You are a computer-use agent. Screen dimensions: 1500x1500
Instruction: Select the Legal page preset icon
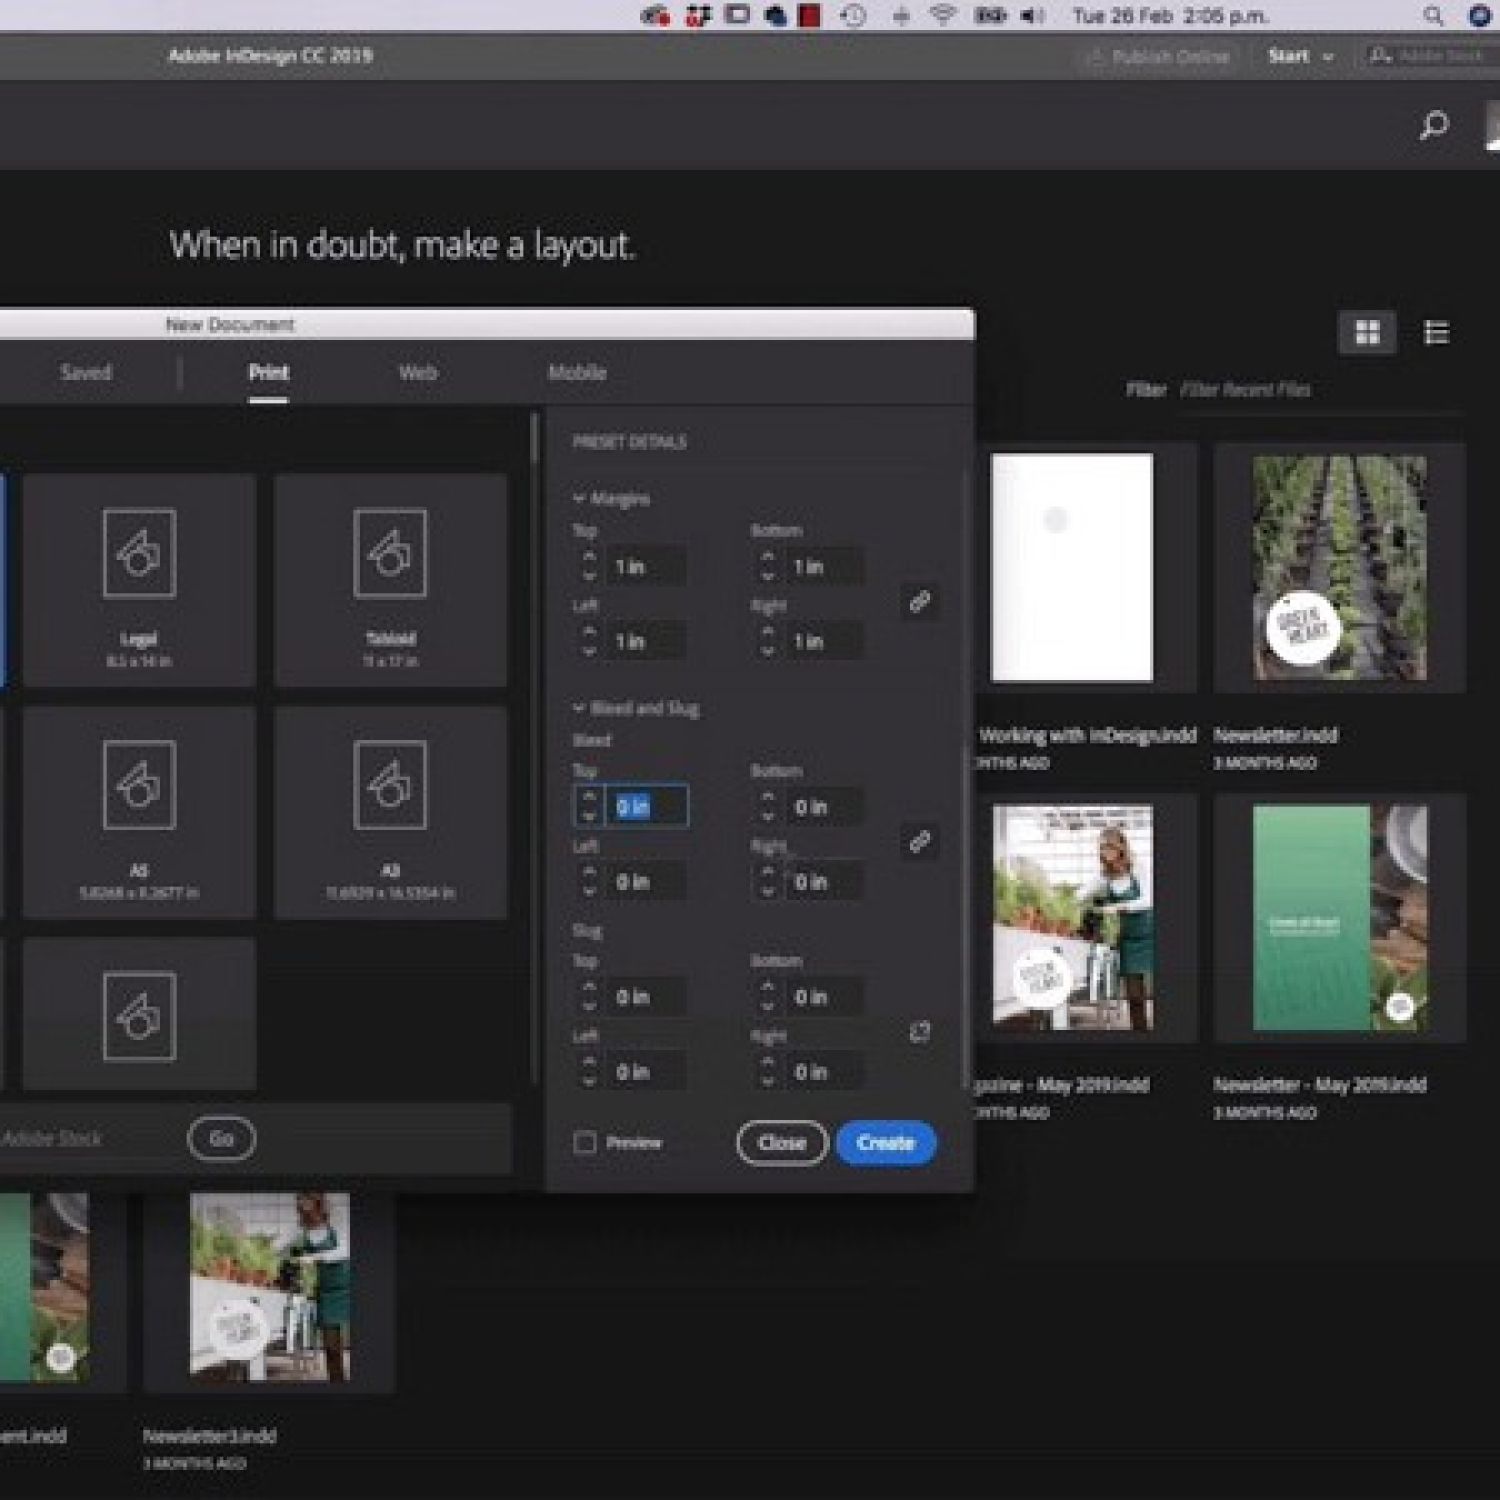[x=139, y=553]
